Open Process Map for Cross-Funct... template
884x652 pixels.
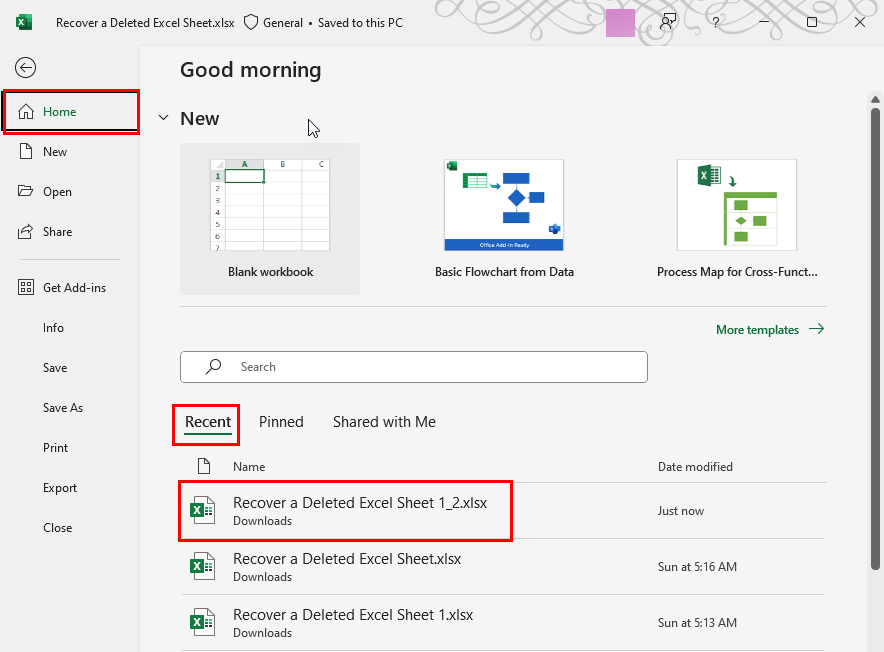[737, 219]
